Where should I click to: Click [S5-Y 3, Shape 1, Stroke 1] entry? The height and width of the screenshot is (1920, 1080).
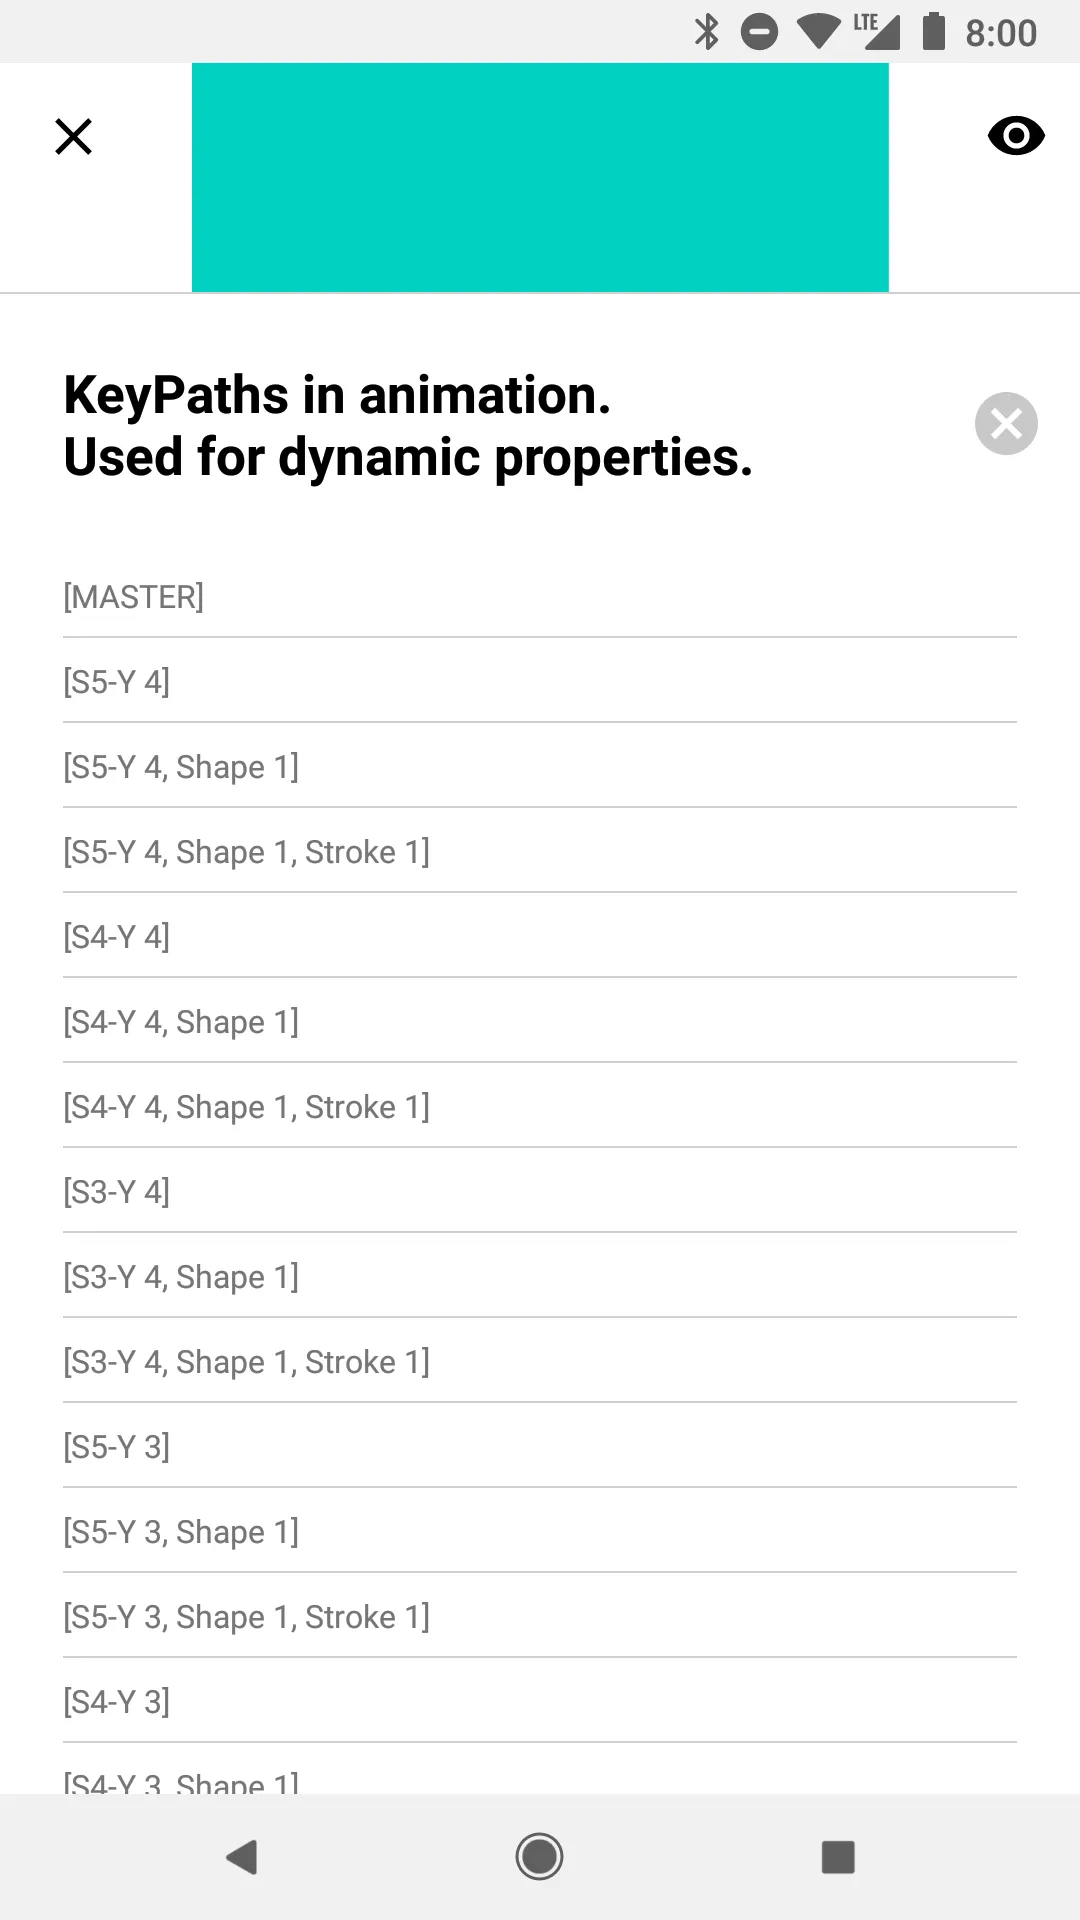coord(540,1616)
